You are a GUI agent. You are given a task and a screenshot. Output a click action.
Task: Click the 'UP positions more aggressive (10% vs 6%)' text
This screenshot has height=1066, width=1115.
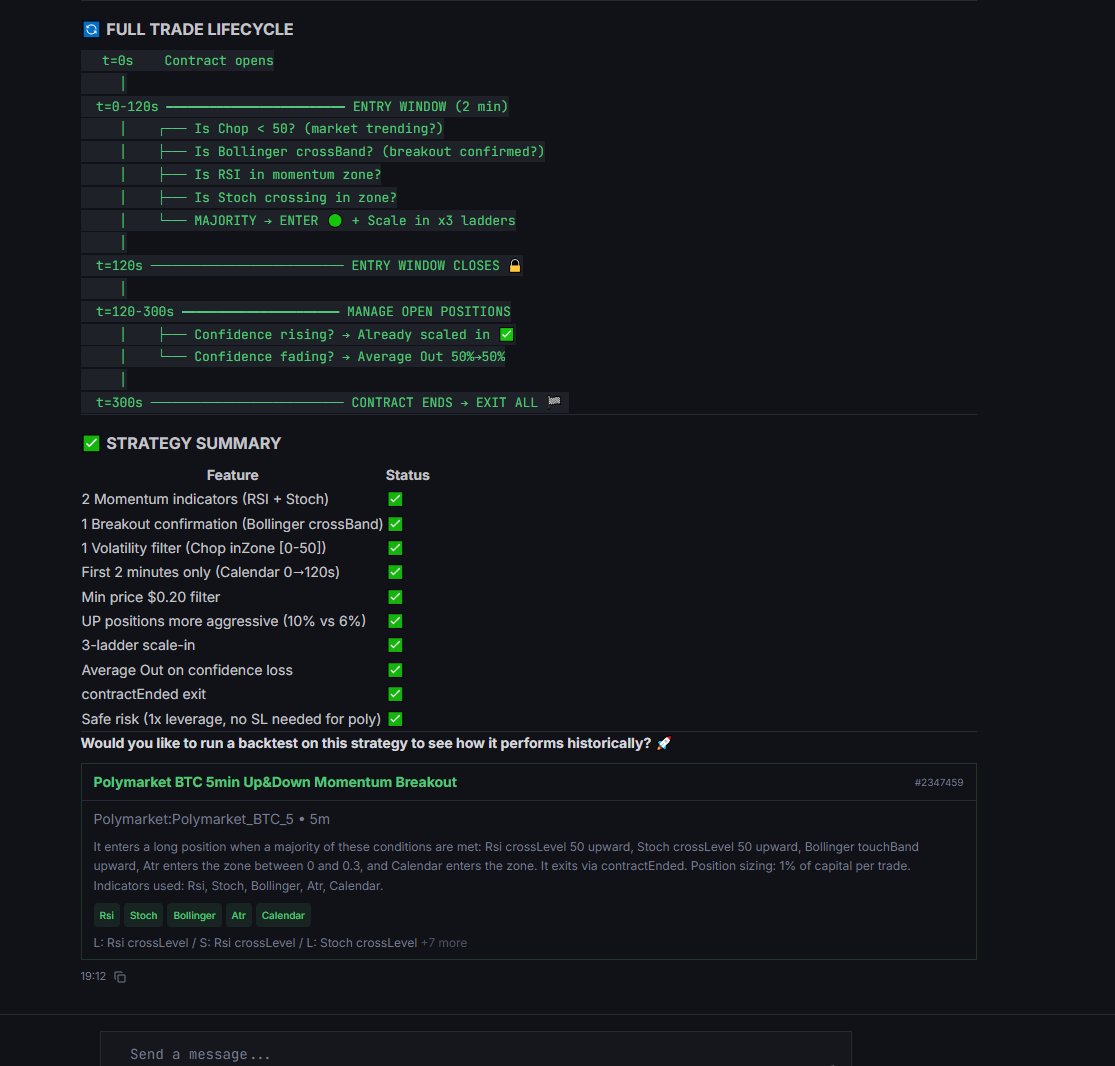click(x=223, y=622)
